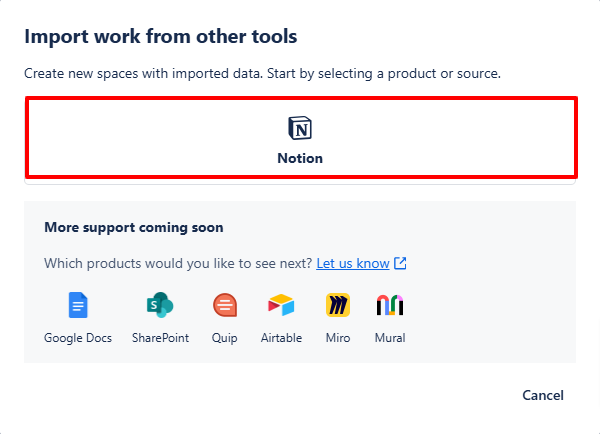
Task: Click the Airtable icon
Action: [281, 305]
